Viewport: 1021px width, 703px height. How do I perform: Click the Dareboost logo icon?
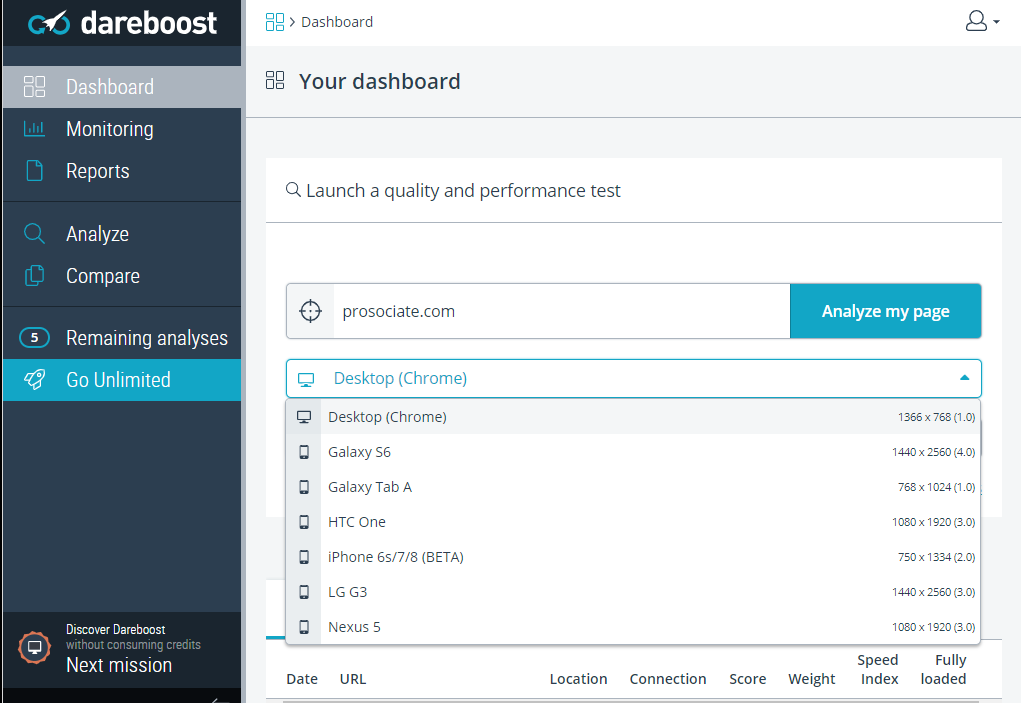click(x=48, y=22)
